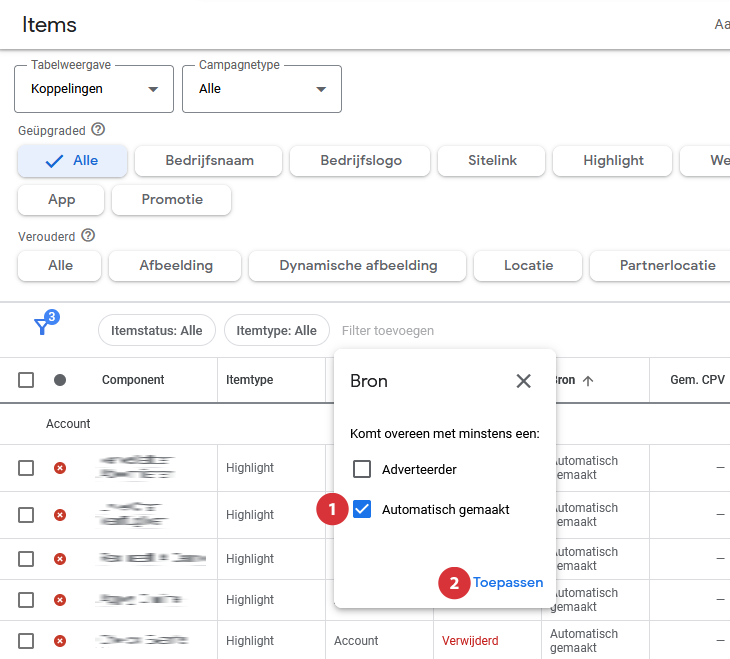Select the fourth Highlight row checkbox
The height and width of the screenshot is (659, 730).
pos(26,599)
